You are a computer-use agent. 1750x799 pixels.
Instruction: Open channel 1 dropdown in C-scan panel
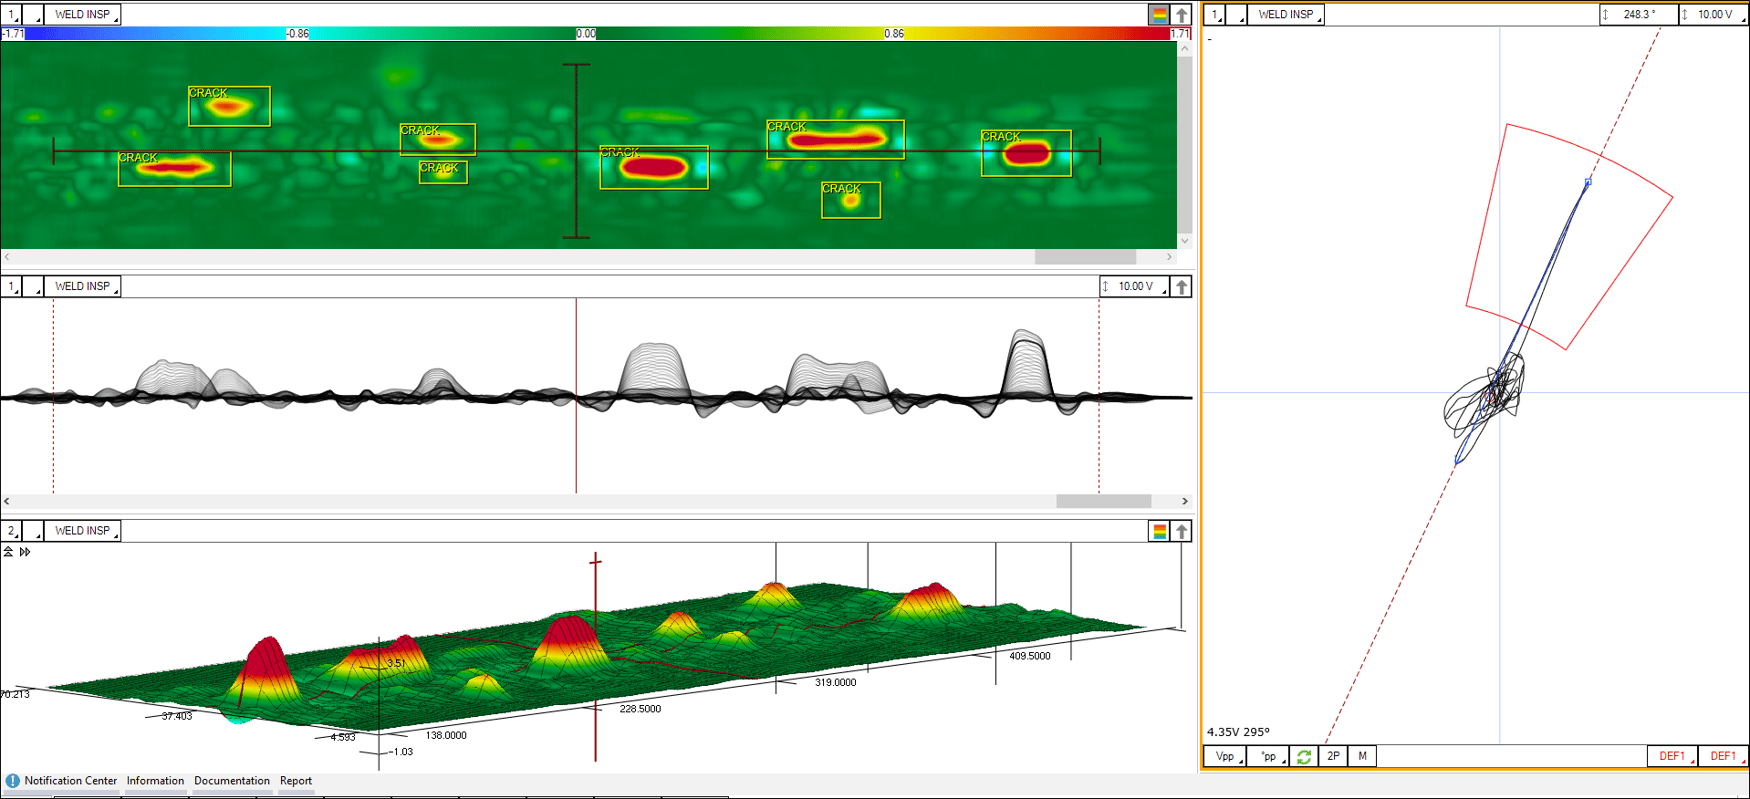[11, 15]
